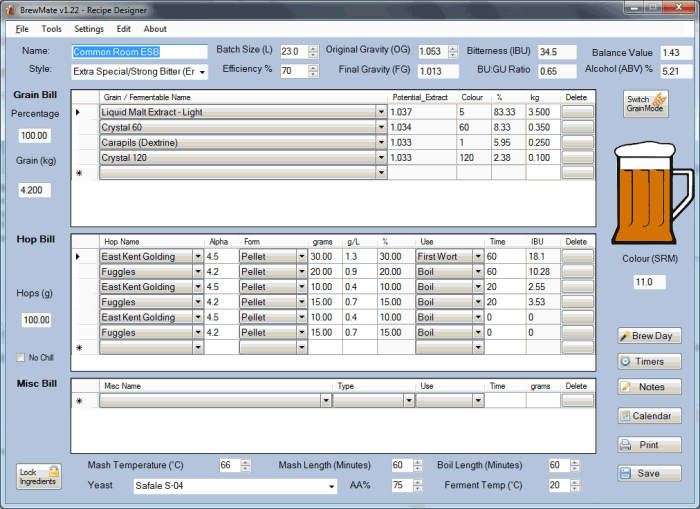
Task: Delete the first East Kent Golding hop row
Action: [577, 257]
